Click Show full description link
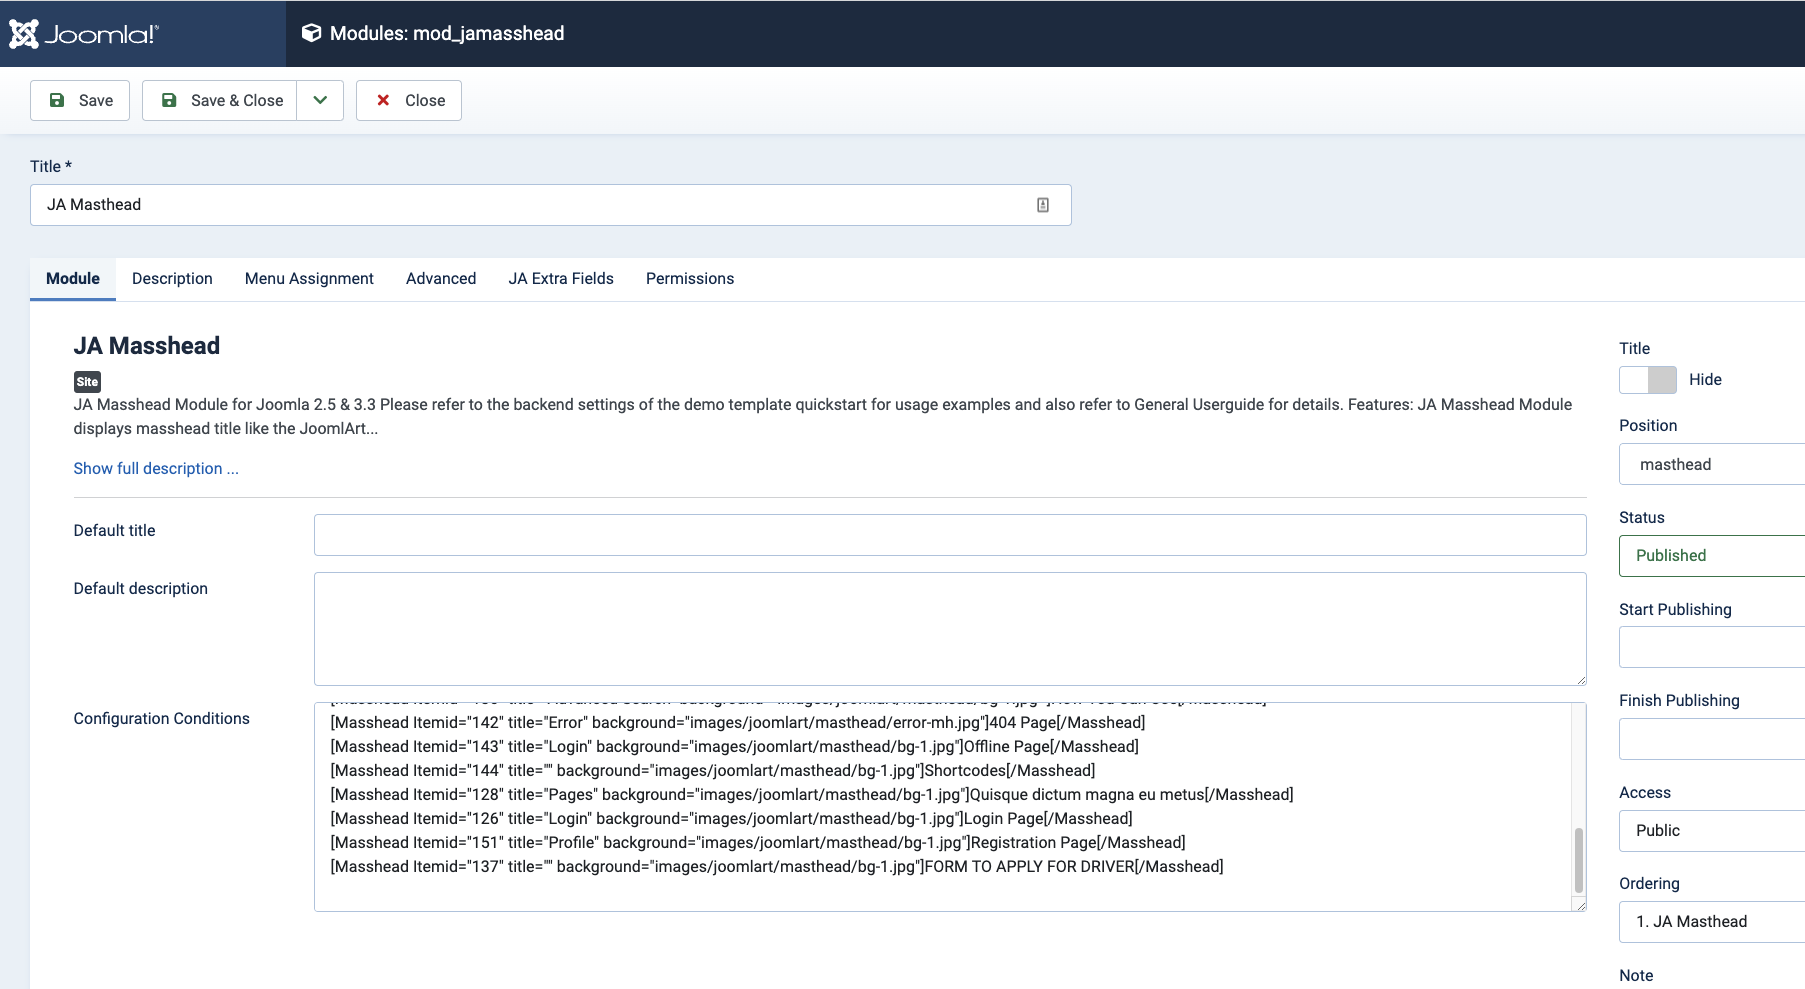Image resolution: width=1805 pixels, height=989 pixels. coord(156,469)
